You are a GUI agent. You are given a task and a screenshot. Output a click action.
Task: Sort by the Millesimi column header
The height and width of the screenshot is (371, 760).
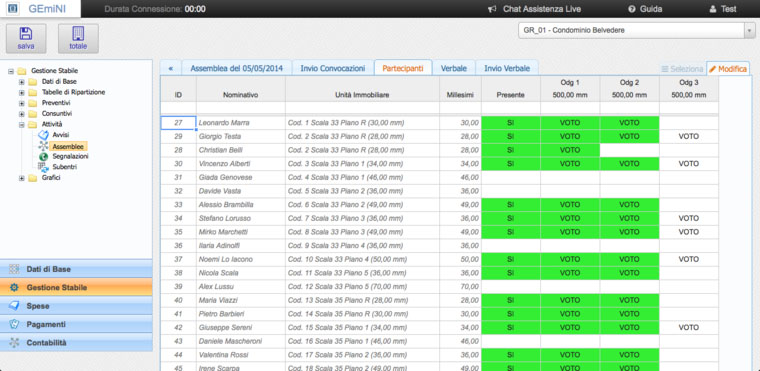[x=460, y=89]
